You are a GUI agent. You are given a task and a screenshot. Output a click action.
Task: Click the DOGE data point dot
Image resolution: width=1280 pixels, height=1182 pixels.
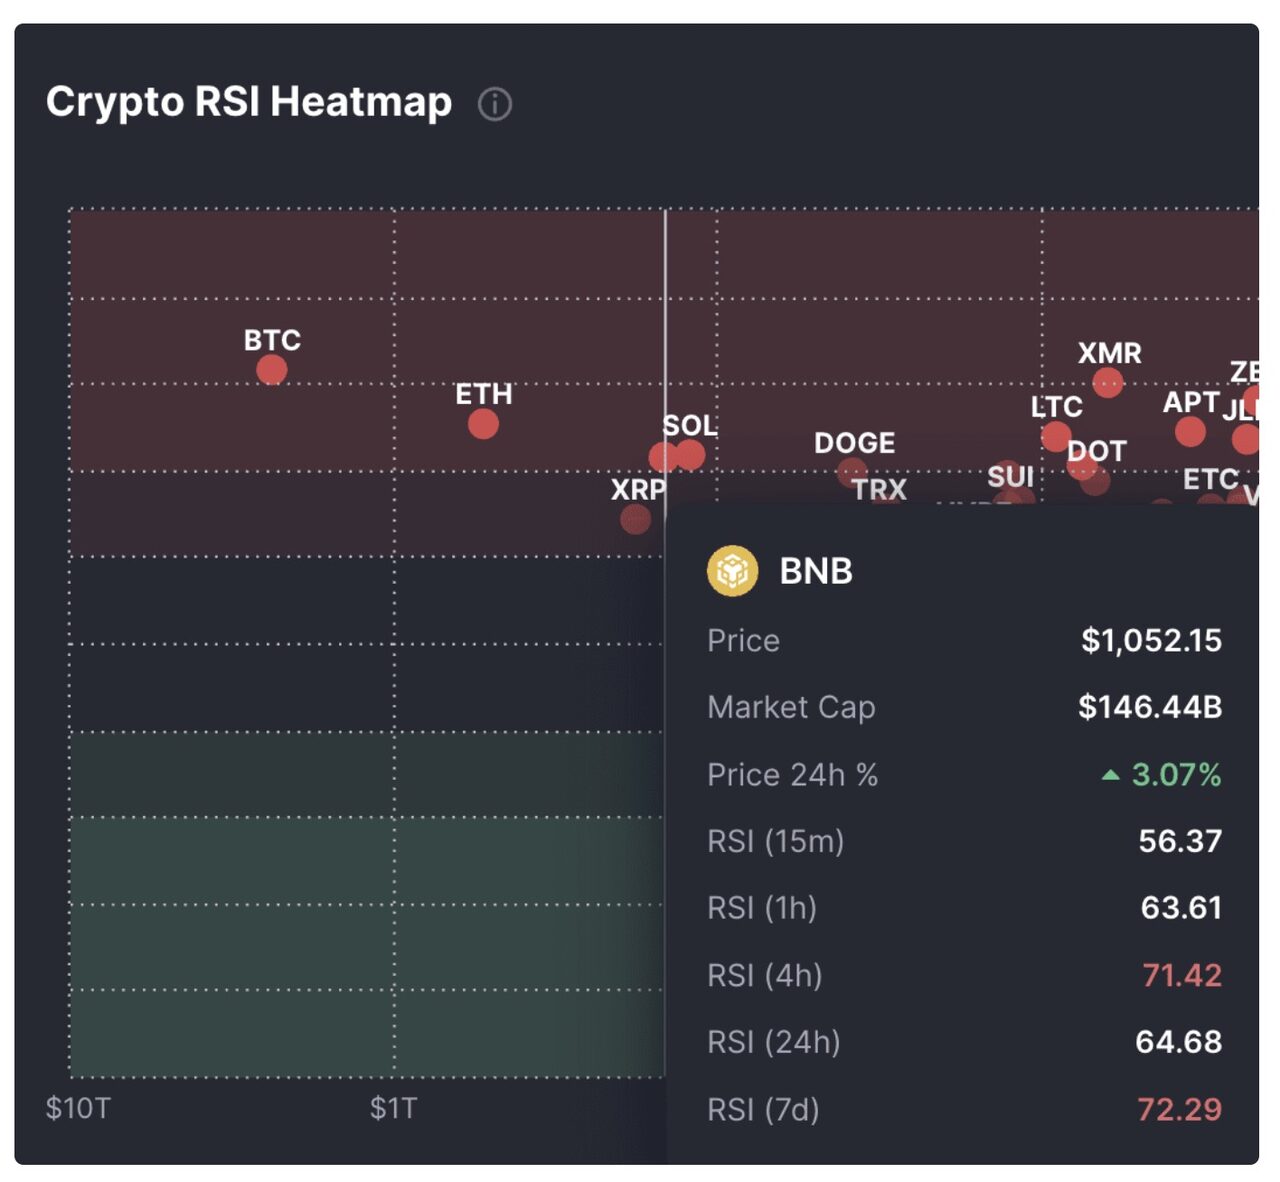point(852,471)
